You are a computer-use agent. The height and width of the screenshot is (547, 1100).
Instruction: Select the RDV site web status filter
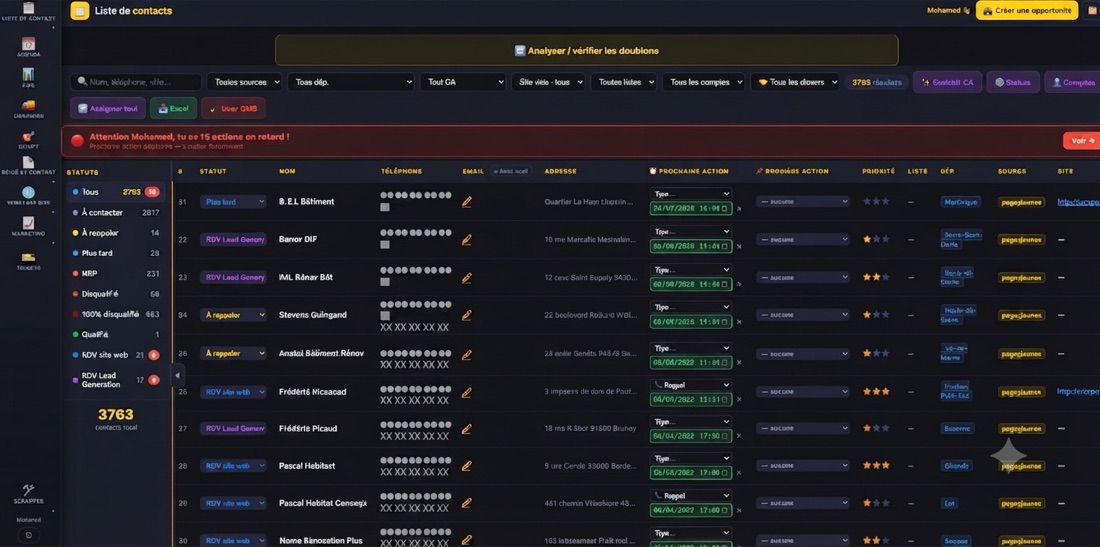(x=116, y=355)
